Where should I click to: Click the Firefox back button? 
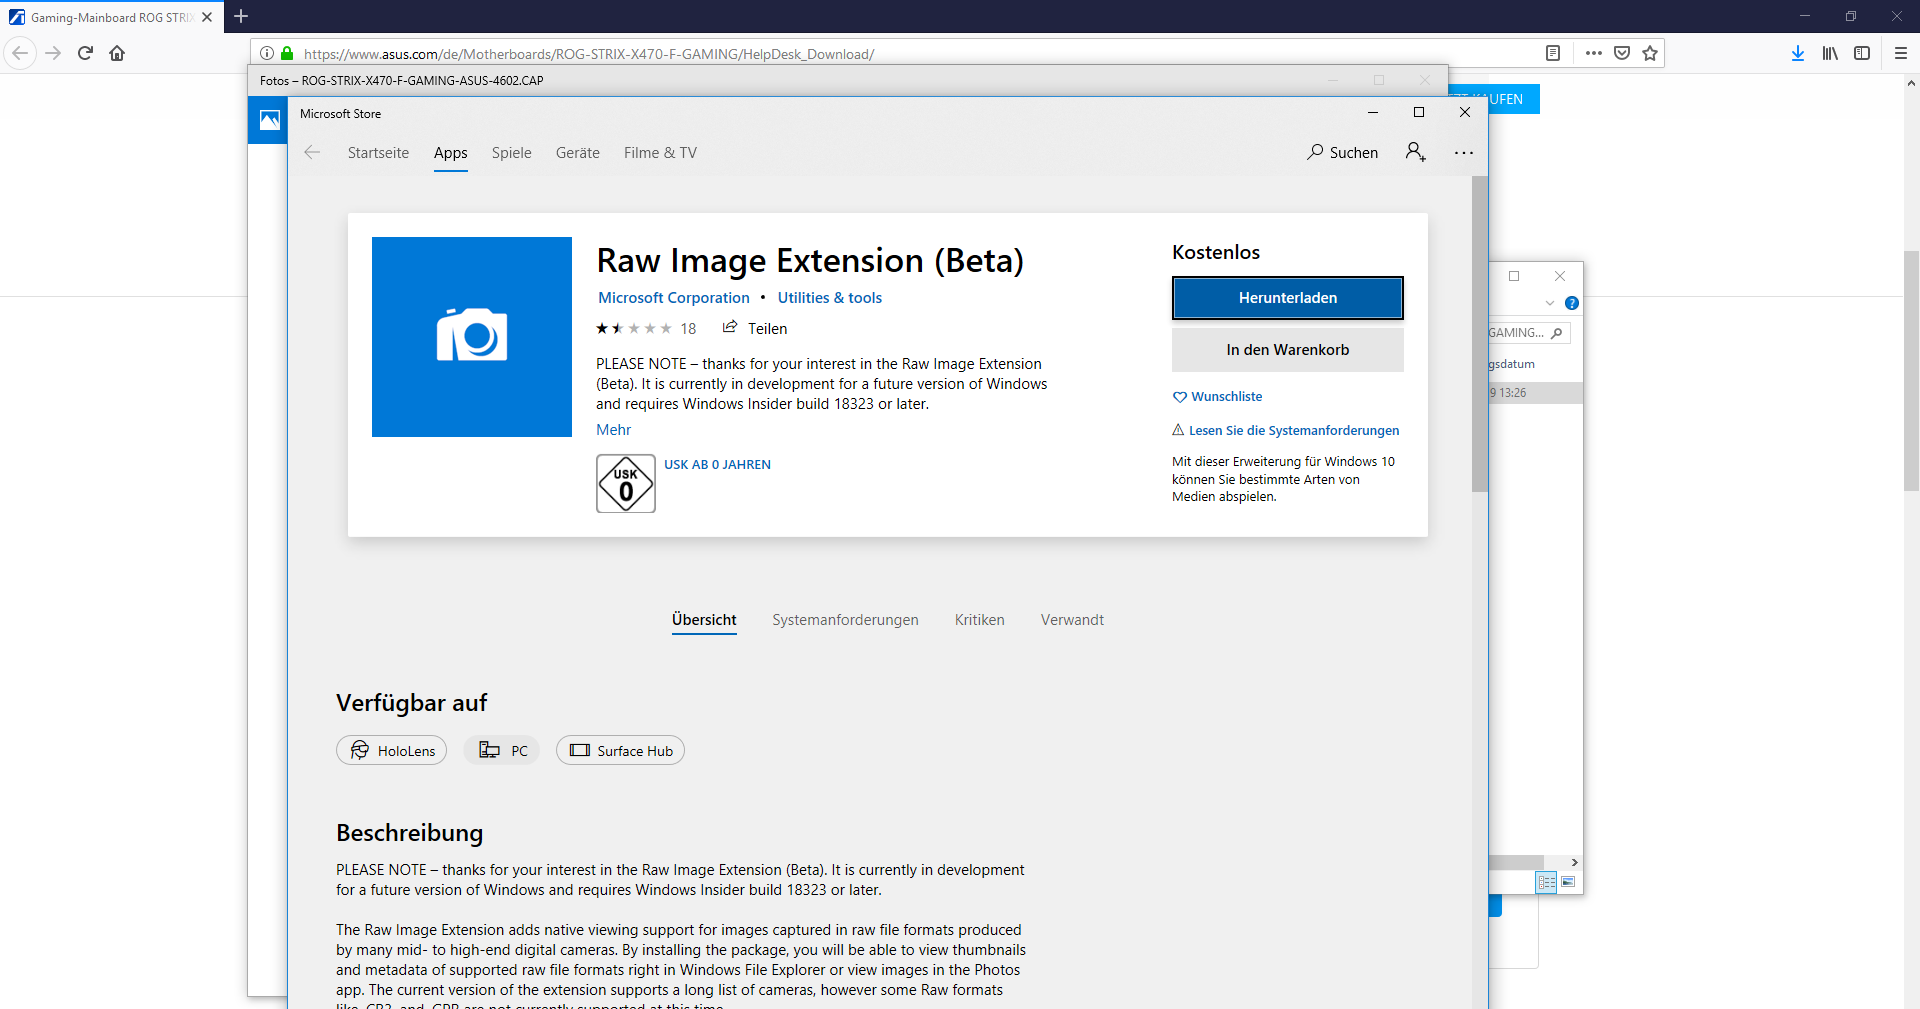point(20,53)
